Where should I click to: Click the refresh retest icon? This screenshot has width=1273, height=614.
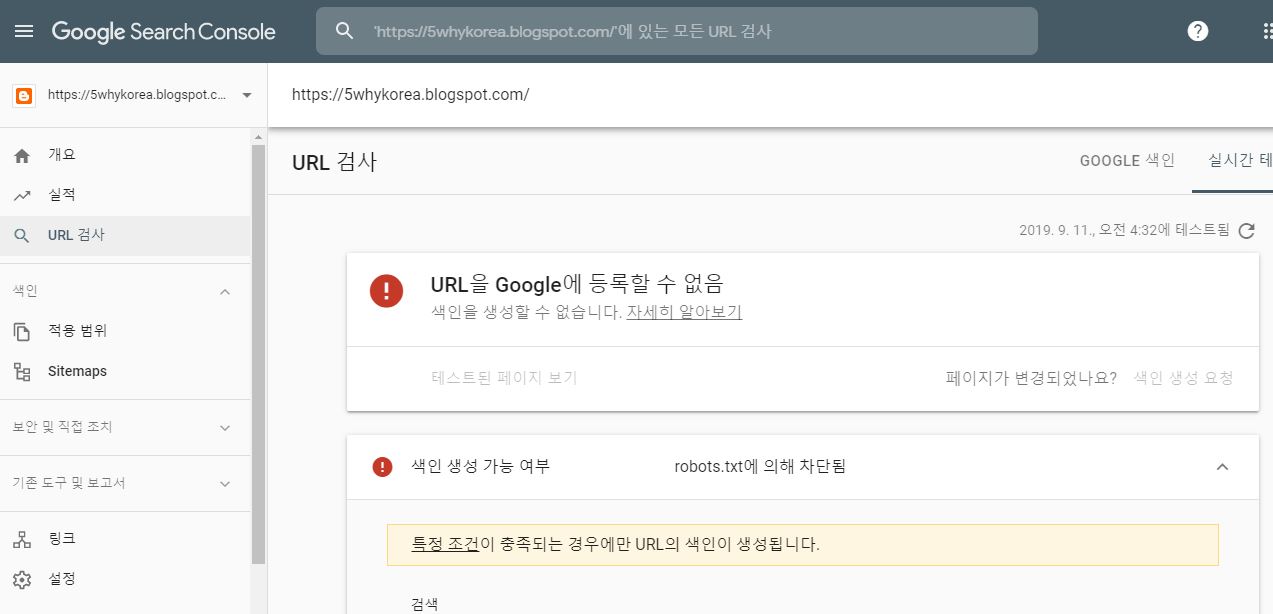click(x=1246, y=231)
